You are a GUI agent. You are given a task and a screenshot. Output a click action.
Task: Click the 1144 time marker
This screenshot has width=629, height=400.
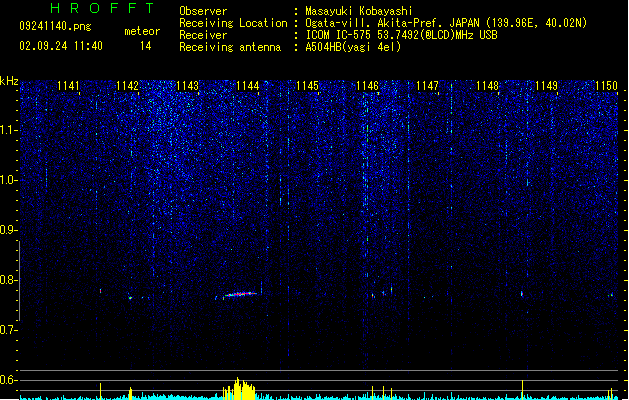(248, 86)
